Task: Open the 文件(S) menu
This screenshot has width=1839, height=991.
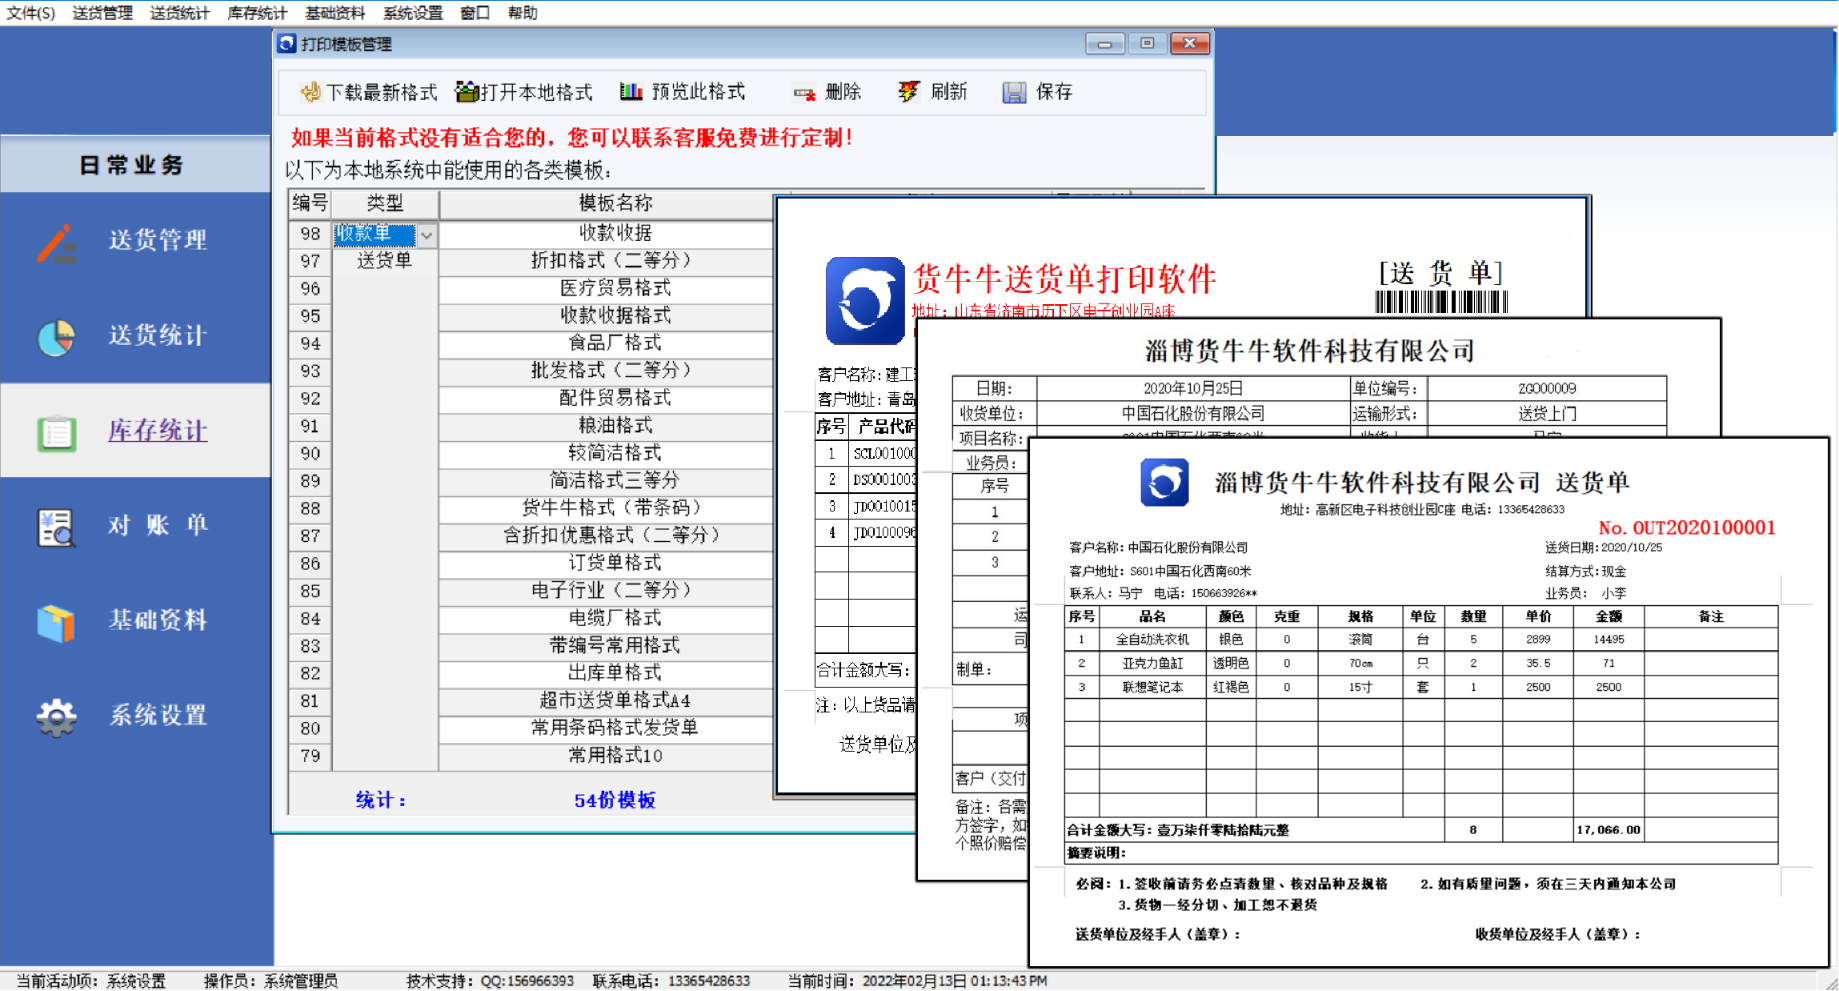Action: [31, 13]
